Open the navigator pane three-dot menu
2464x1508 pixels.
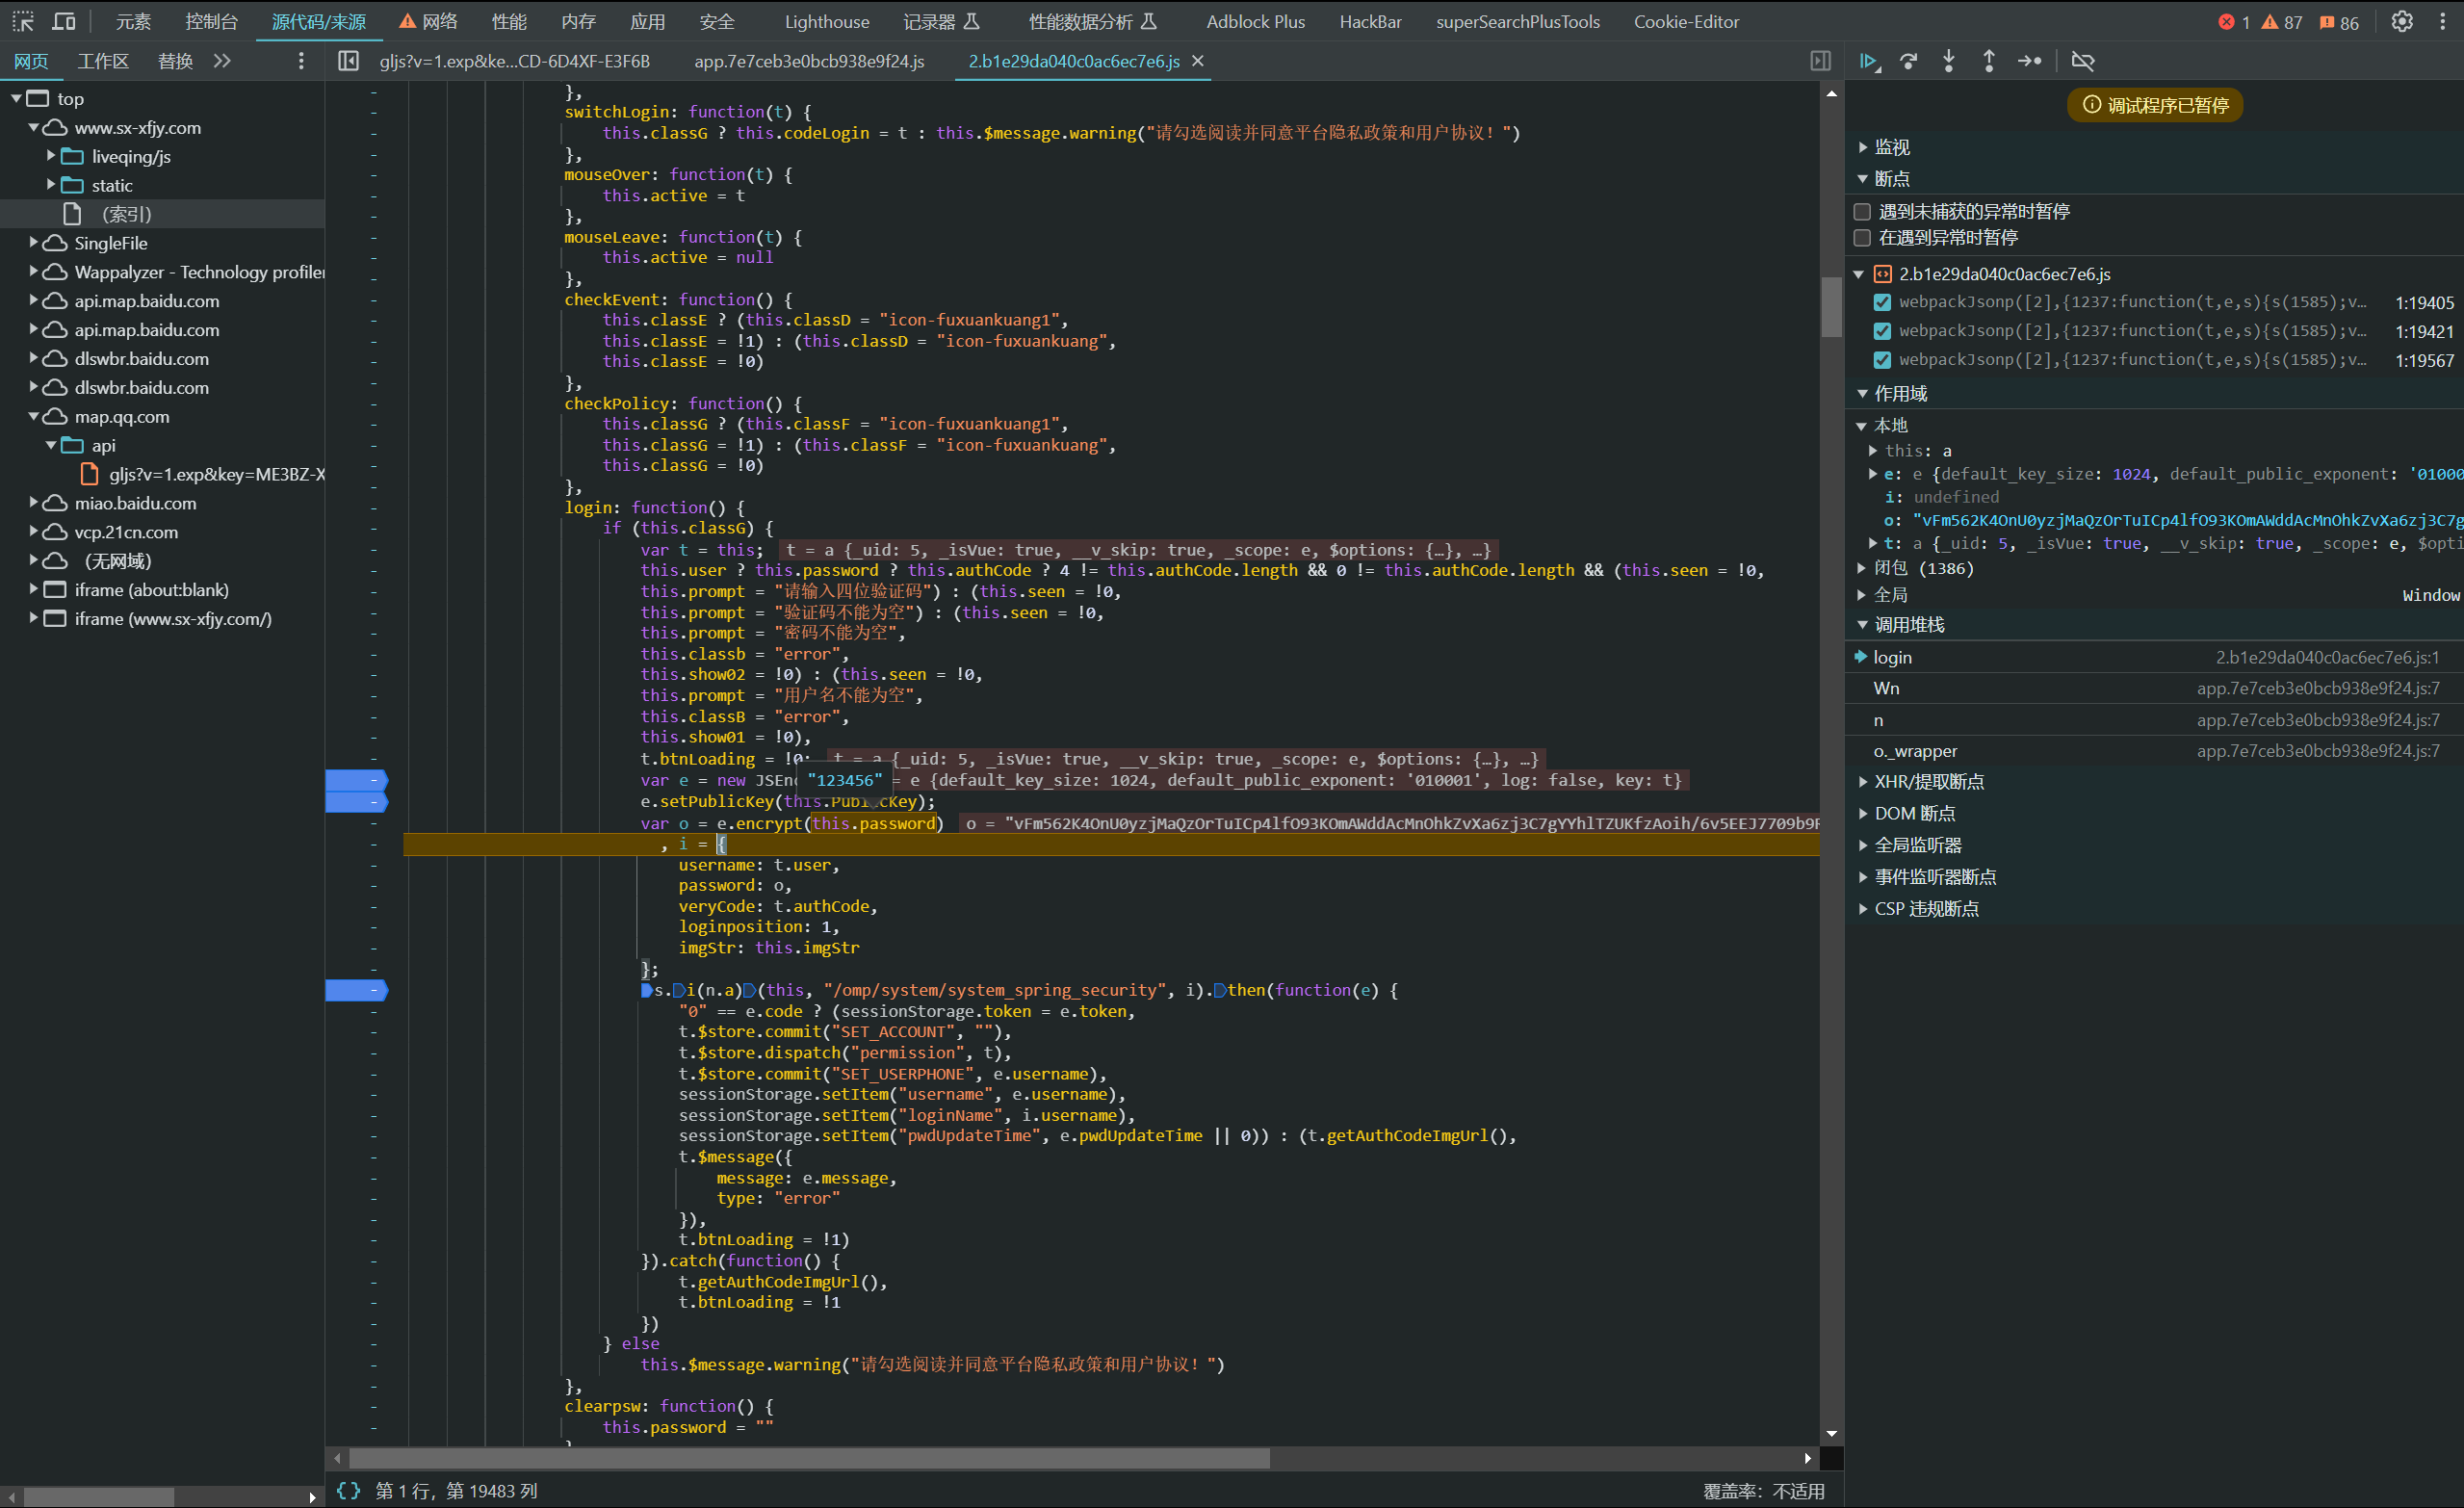(x=301, y=61)
